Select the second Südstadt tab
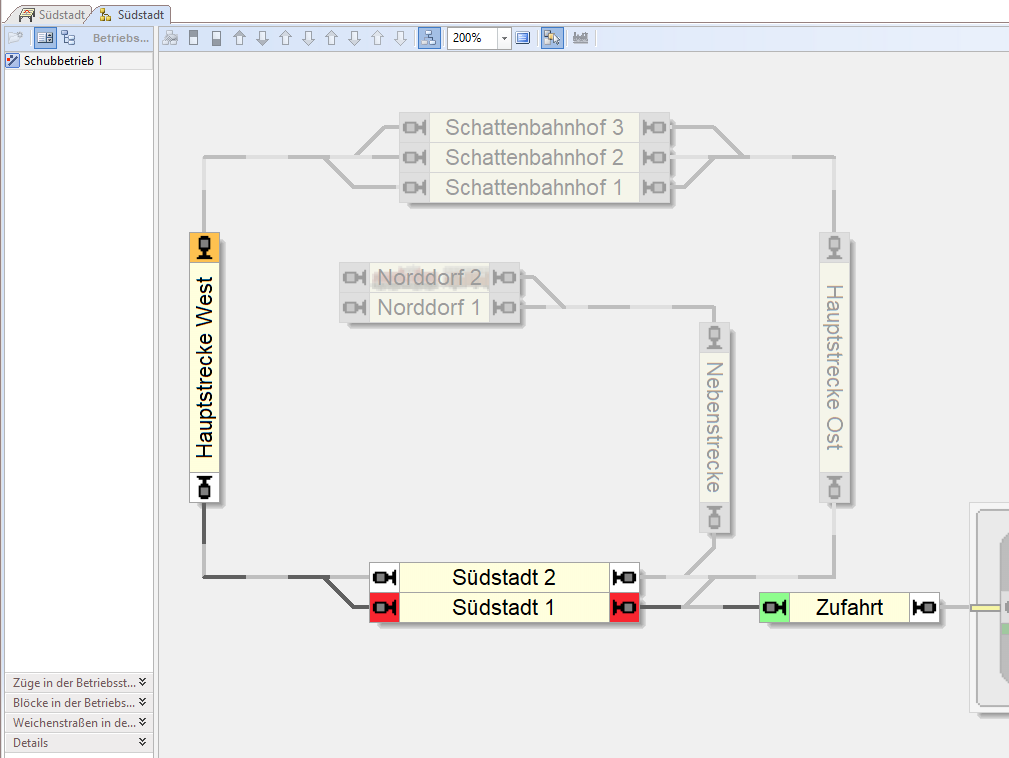Viewport: 1009px width, 758px height. tap(132, 15)
